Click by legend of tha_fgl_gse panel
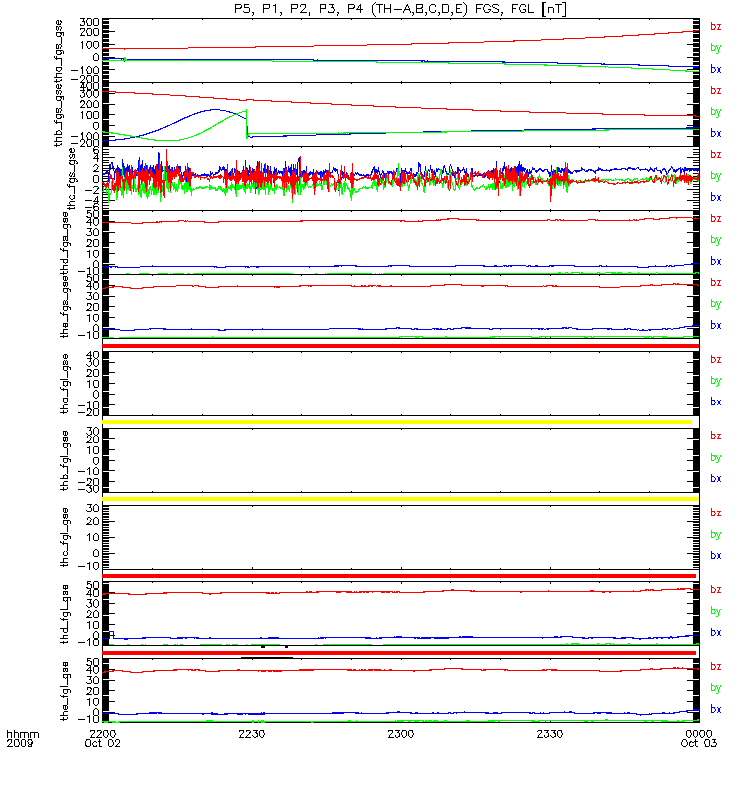This screenshot has width=750, height=800. pos(716,381)
